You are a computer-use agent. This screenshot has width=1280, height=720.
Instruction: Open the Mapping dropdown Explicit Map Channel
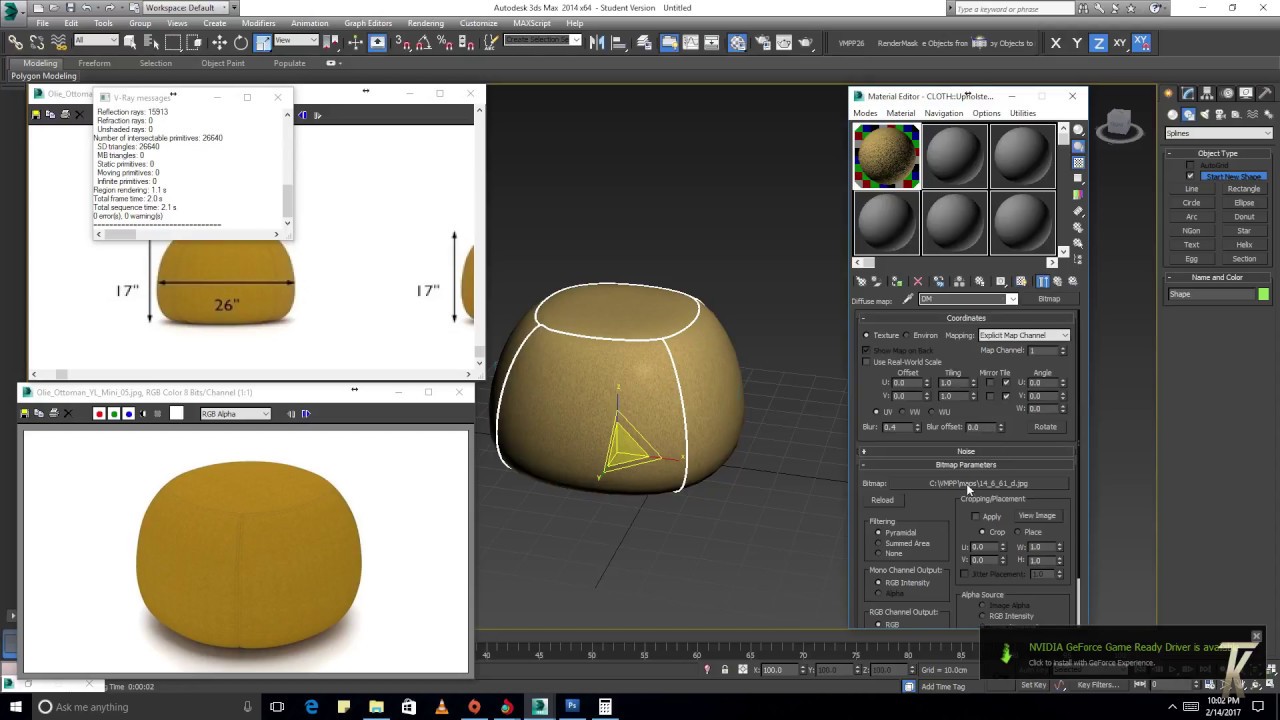[x=1024, y=335]
